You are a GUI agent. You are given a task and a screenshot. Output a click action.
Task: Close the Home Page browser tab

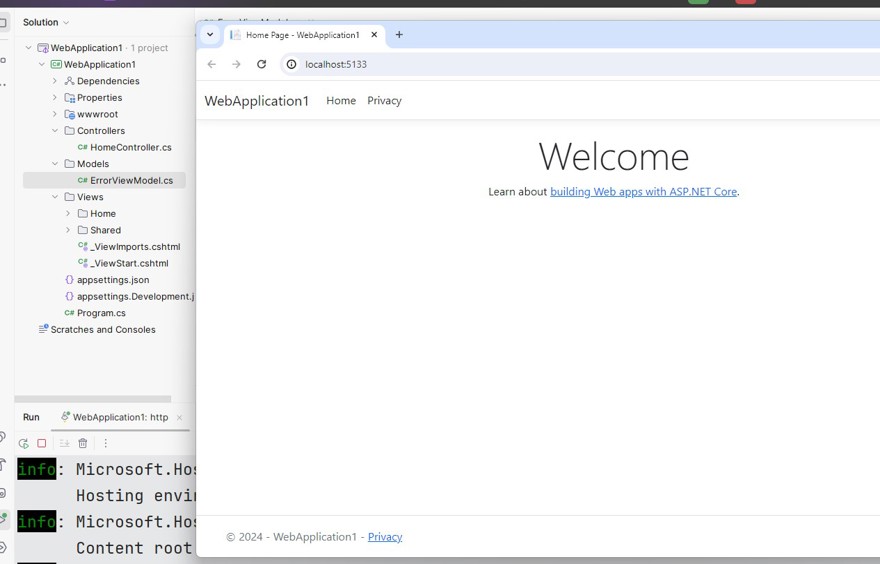pos(374,35)
